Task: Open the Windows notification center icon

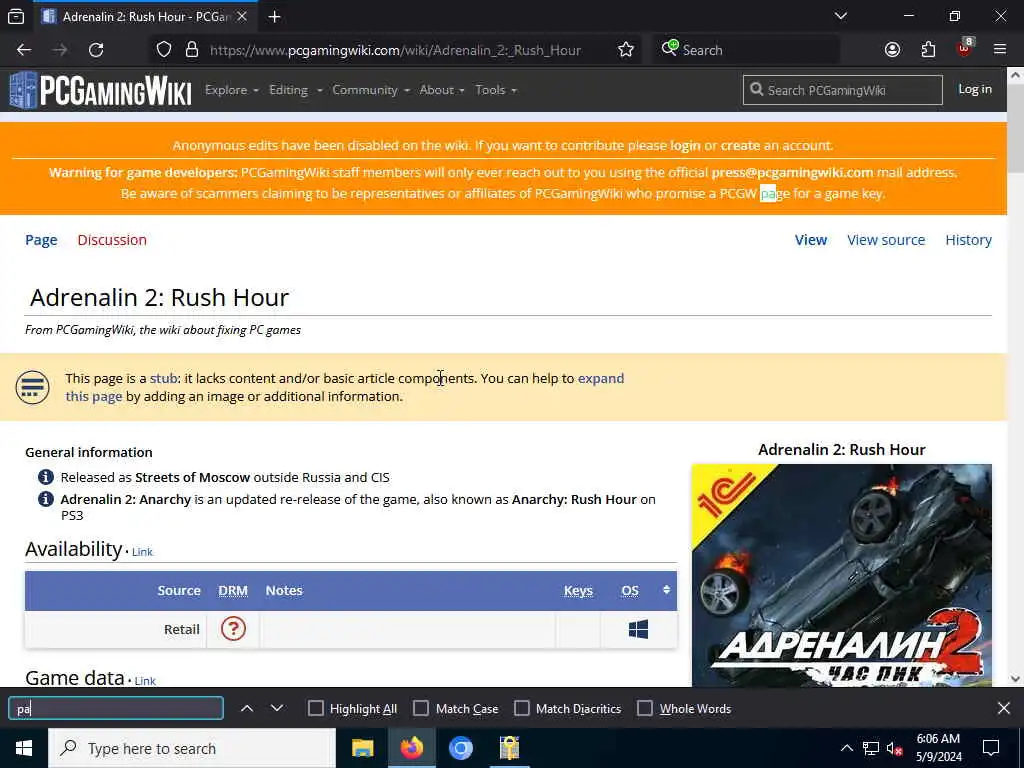Action: pyautogui.click(x=991, y=748)
